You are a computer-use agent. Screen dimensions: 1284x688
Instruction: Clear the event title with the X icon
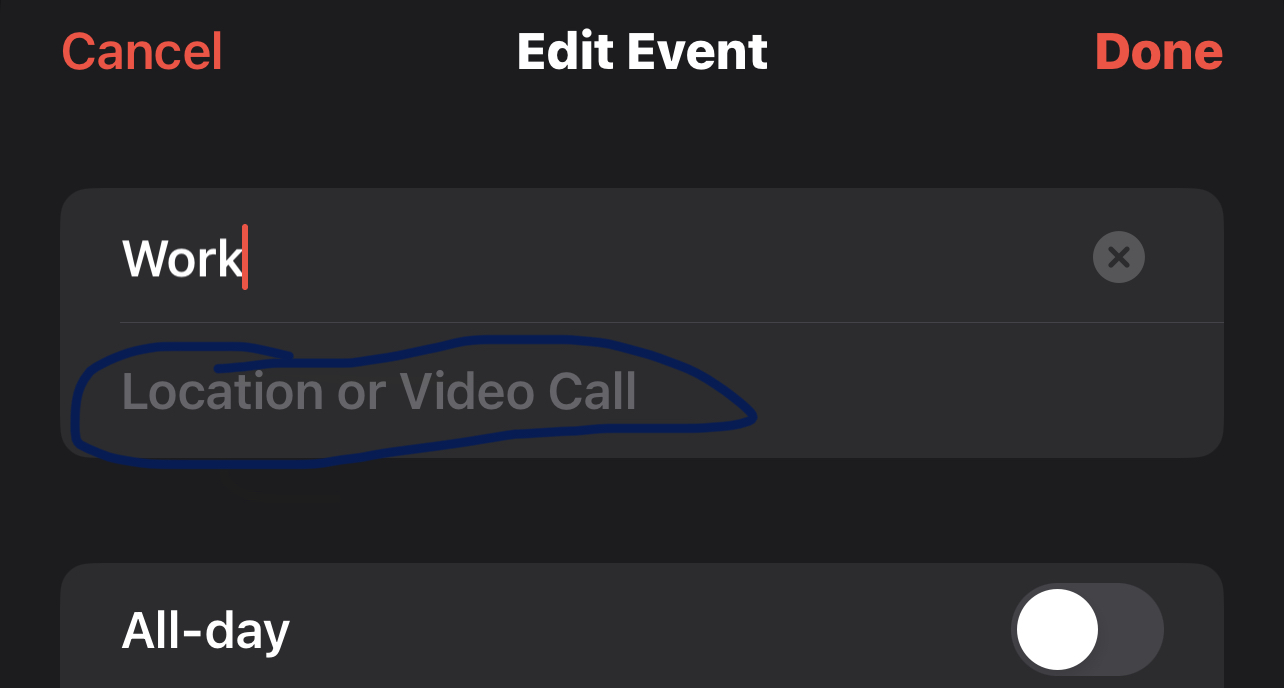coord(1118,258)
